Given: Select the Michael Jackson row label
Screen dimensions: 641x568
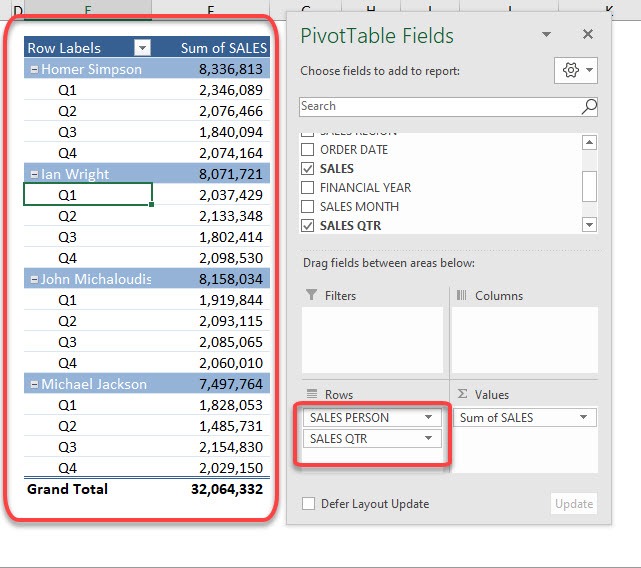Looking at the screenshot, I should 94,384.
